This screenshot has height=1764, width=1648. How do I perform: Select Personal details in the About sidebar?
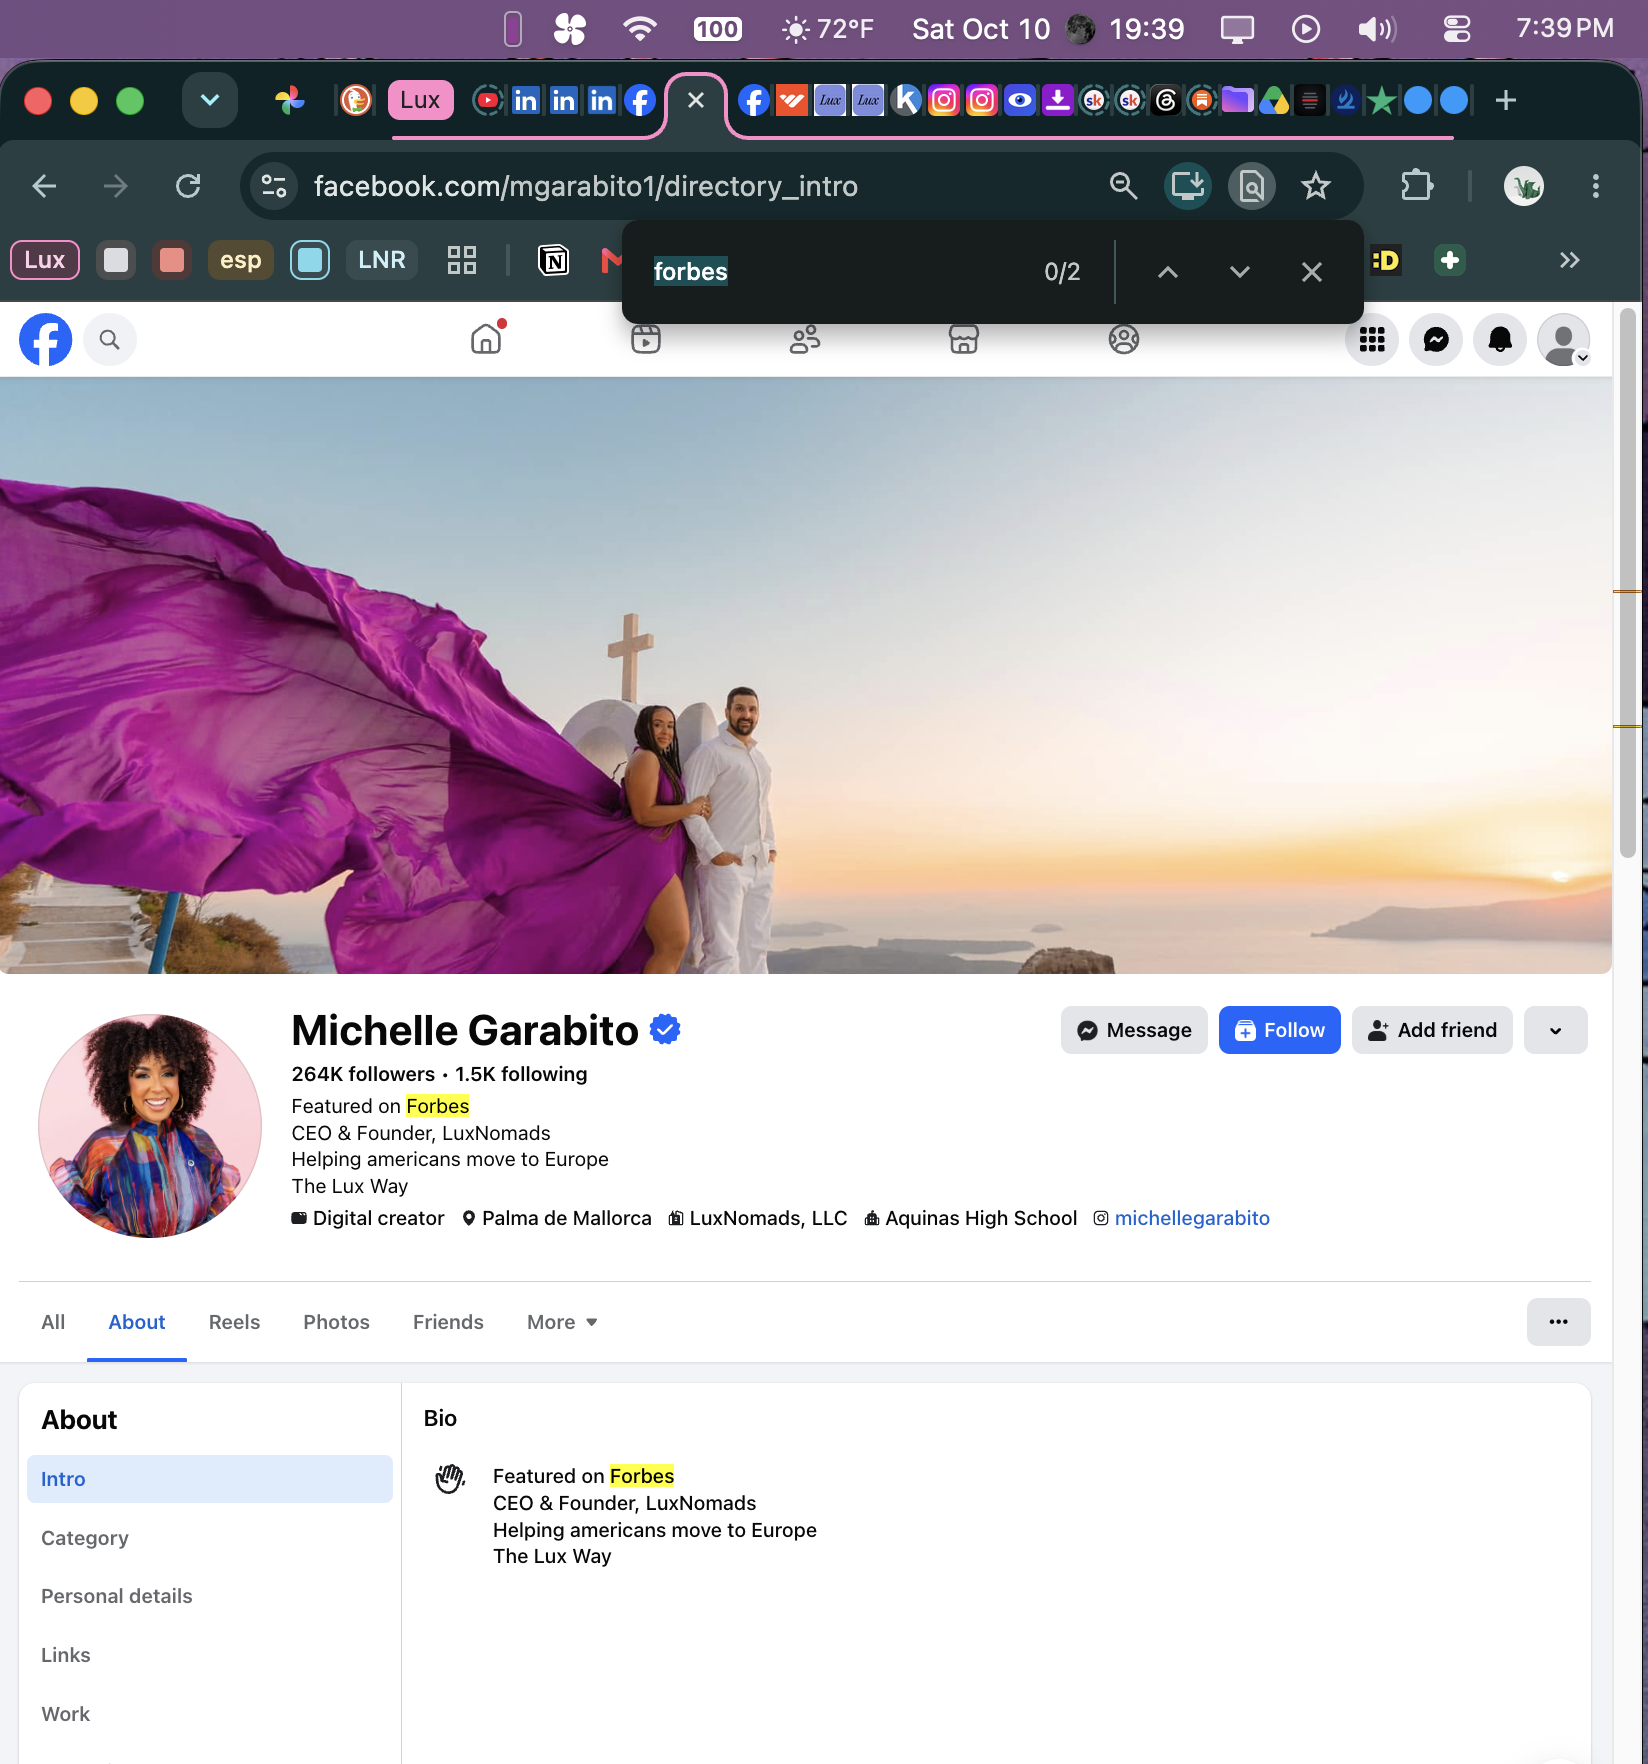point(210,1596)
